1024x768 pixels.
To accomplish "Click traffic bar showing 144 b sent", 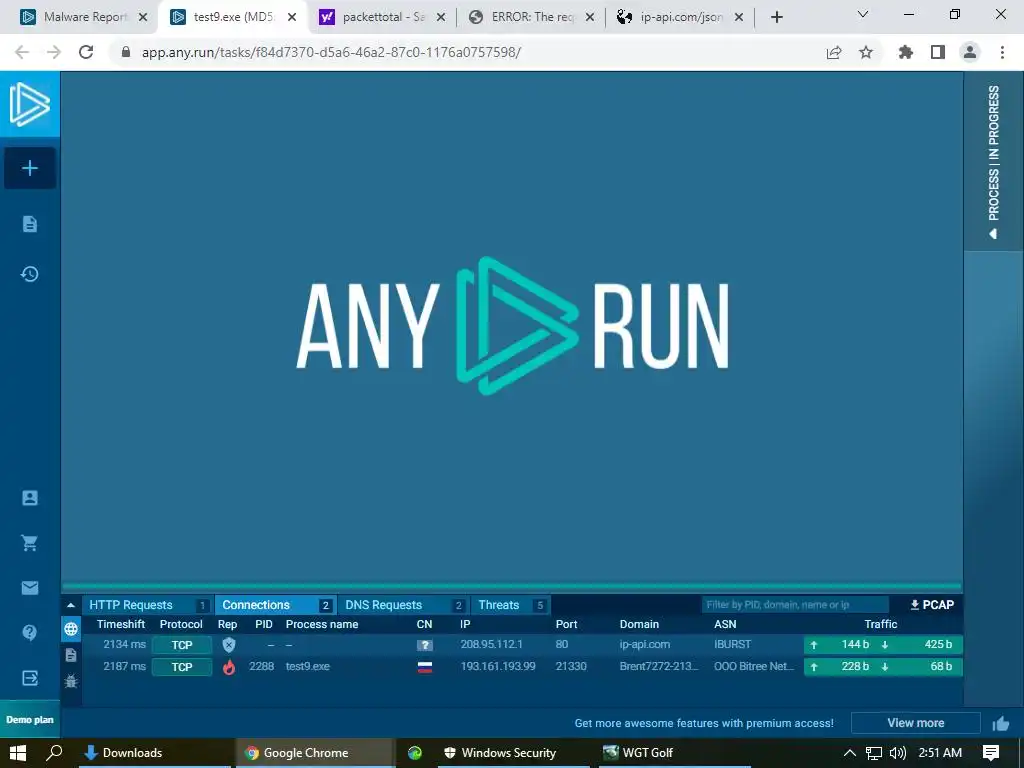I will tap(883, 645).
